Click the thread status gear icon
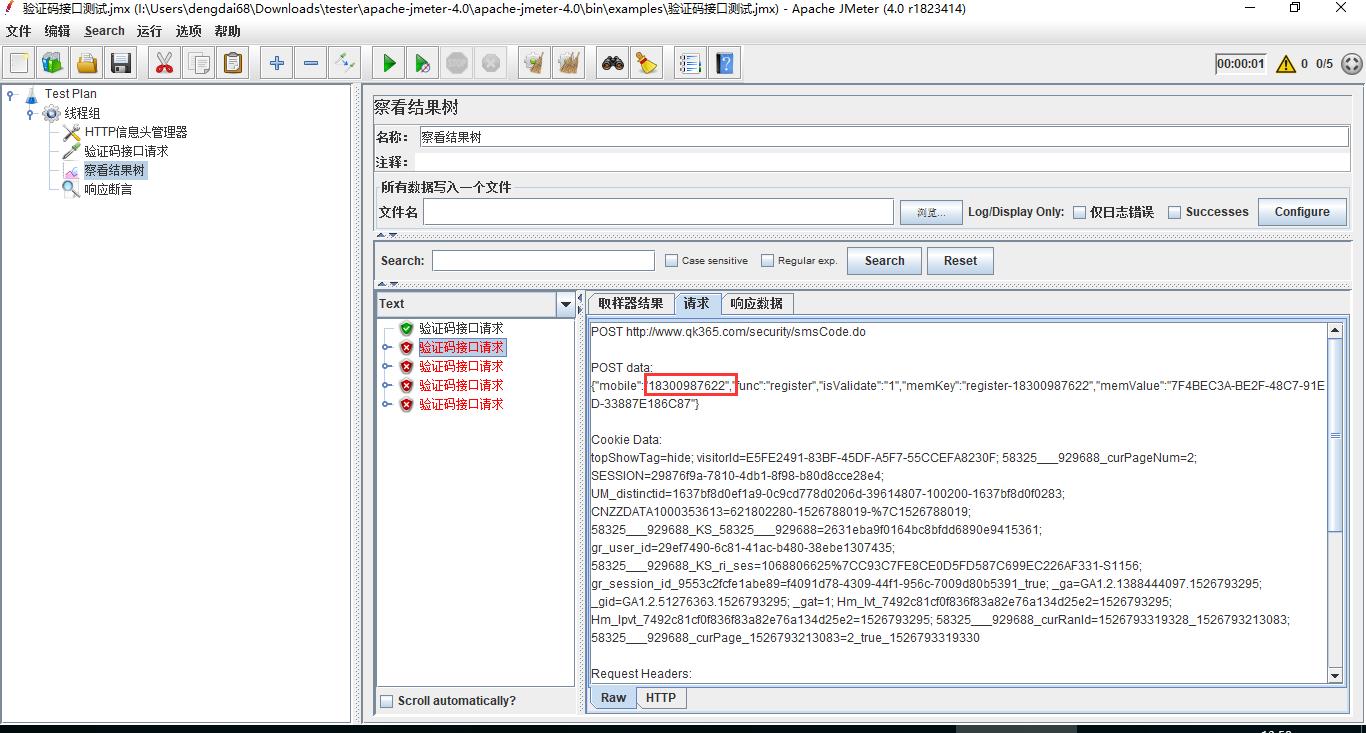This screenshot has height=733, width=1366. [1351, 63]
